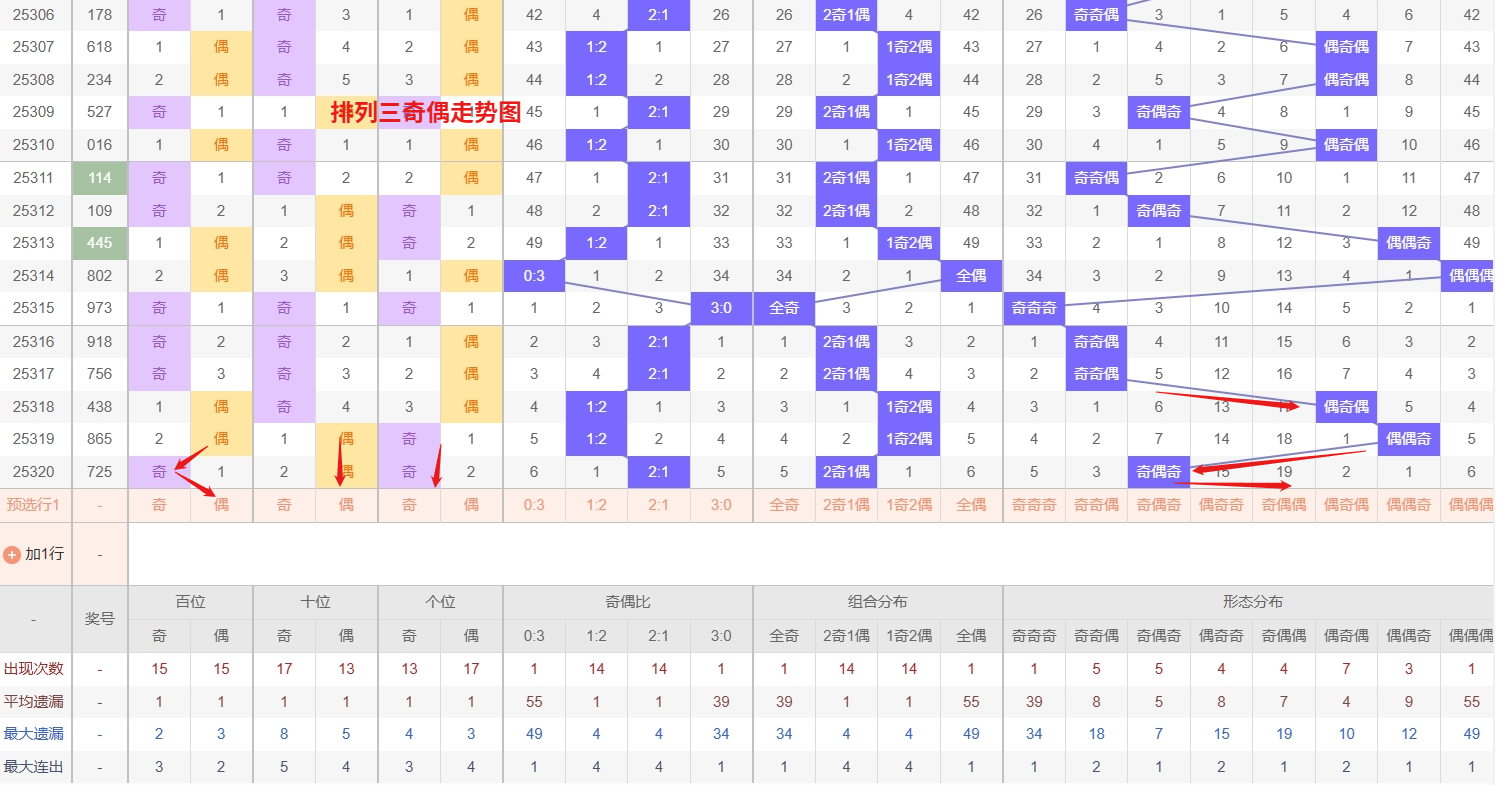1498x785 pixels.
Task: Select 偶 under 十位 in 预选行1
Action: click(346, 505)
